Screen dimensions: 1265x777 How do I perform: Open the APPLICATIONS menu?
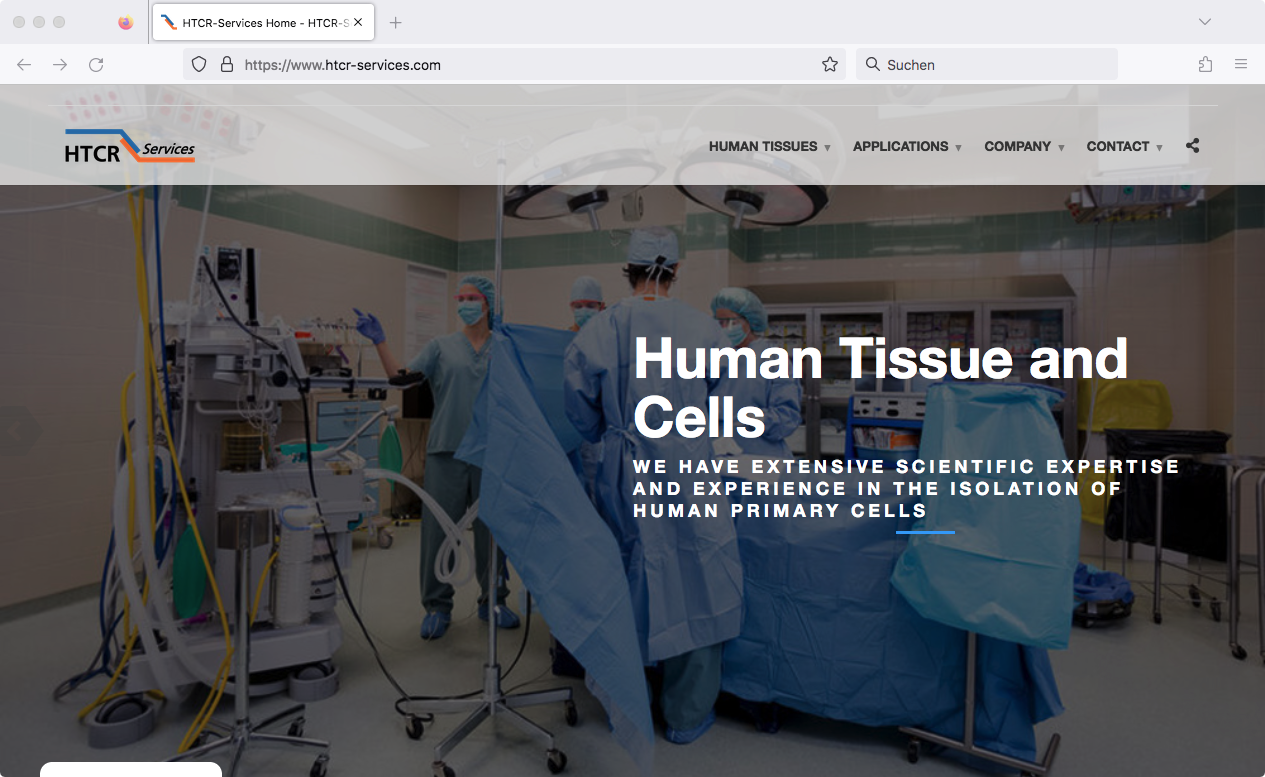[900, 146]
